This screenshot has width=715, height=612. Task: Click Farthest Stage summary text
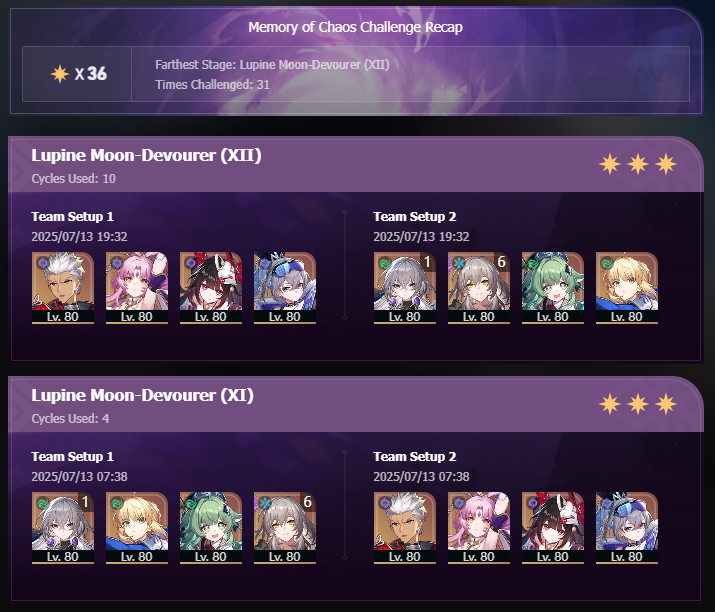pyautogui.click(x=272, y=65)
